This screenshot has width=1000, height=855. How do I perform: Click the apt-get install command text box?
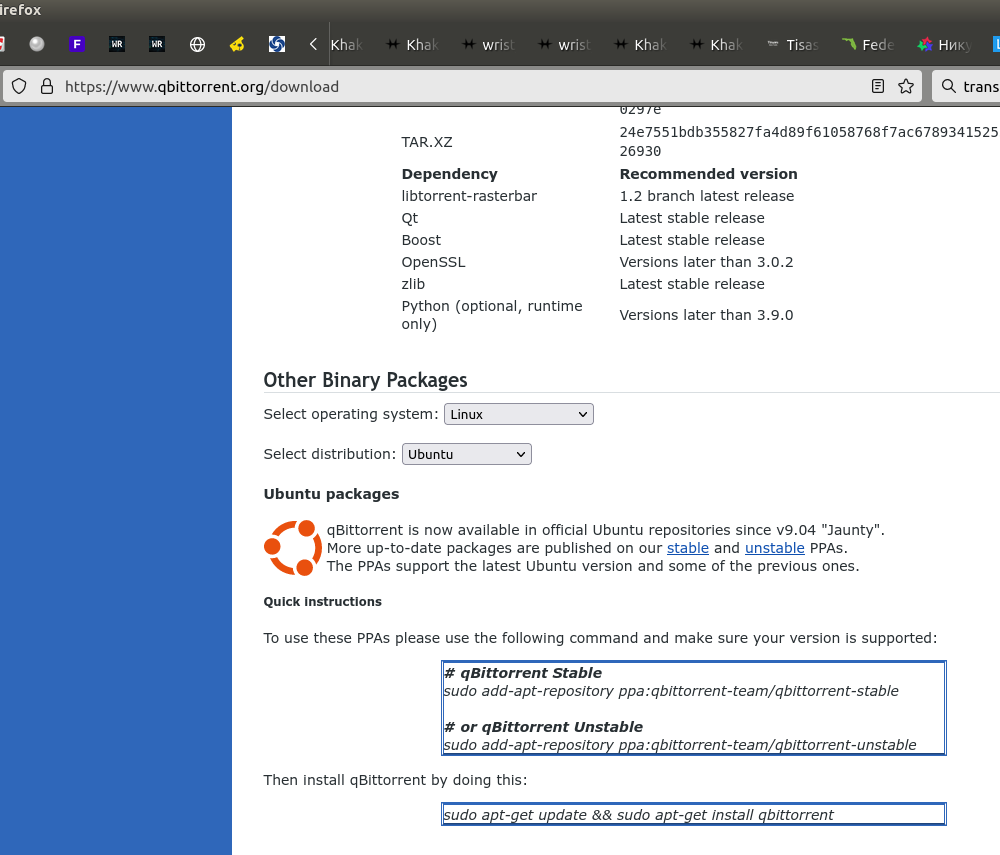[x=693, y=815]
